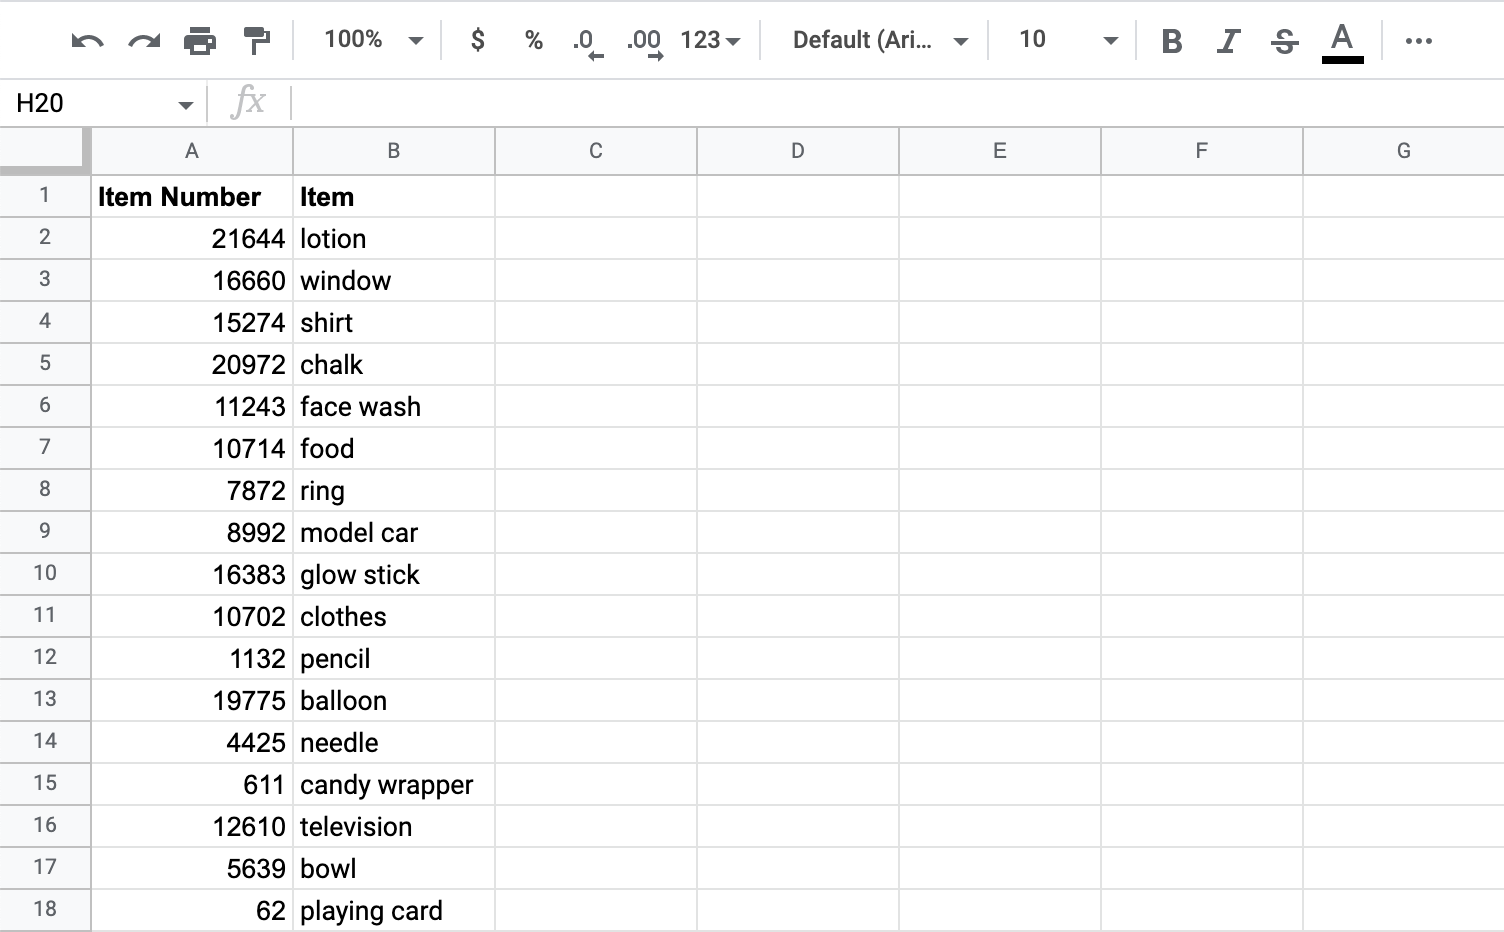Click the Redo arrow icon
1504x932 pixels.
144,41
